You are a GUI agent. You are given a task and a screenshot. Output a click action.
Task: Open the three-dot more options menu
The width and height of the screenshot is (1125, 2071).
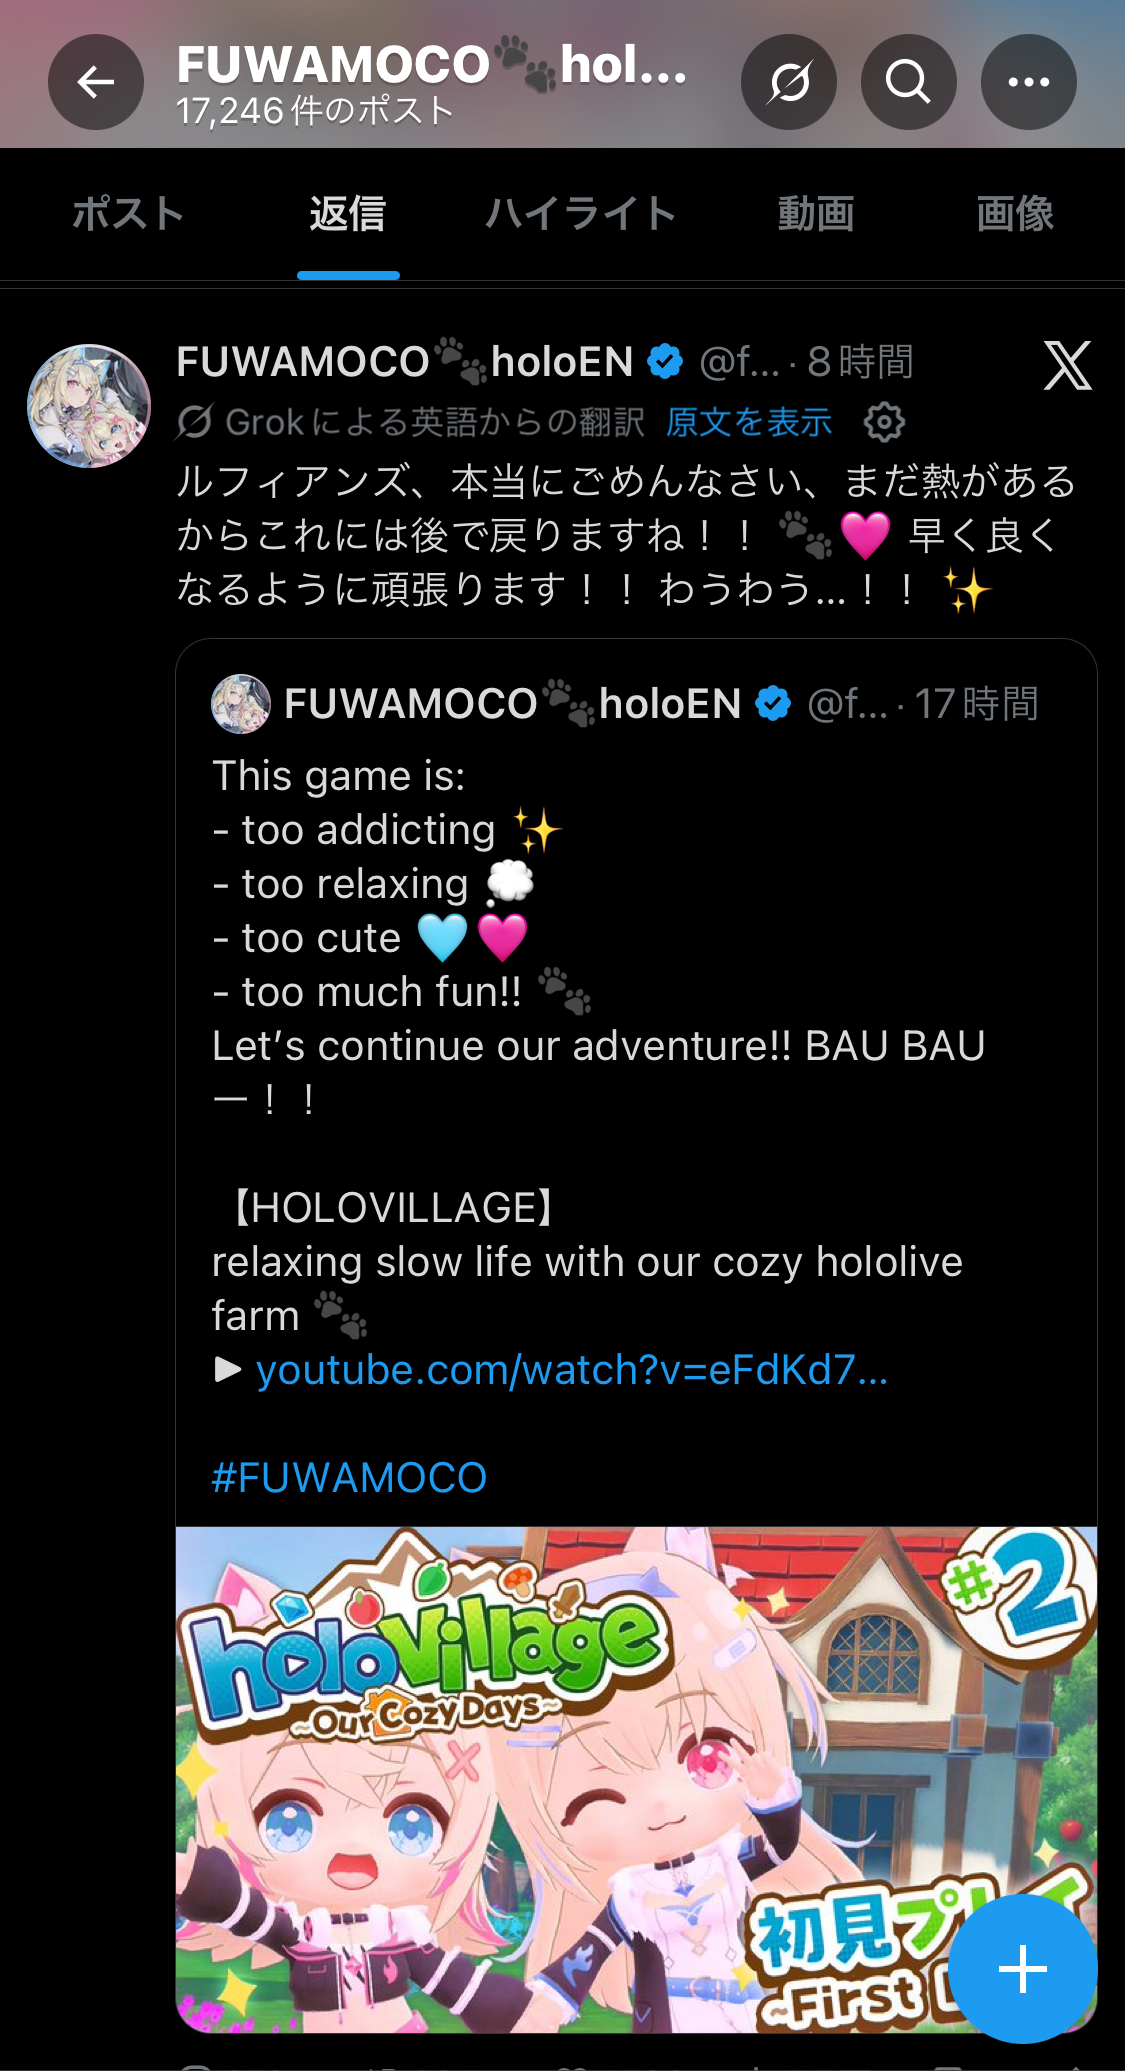tap(1029, 82)
